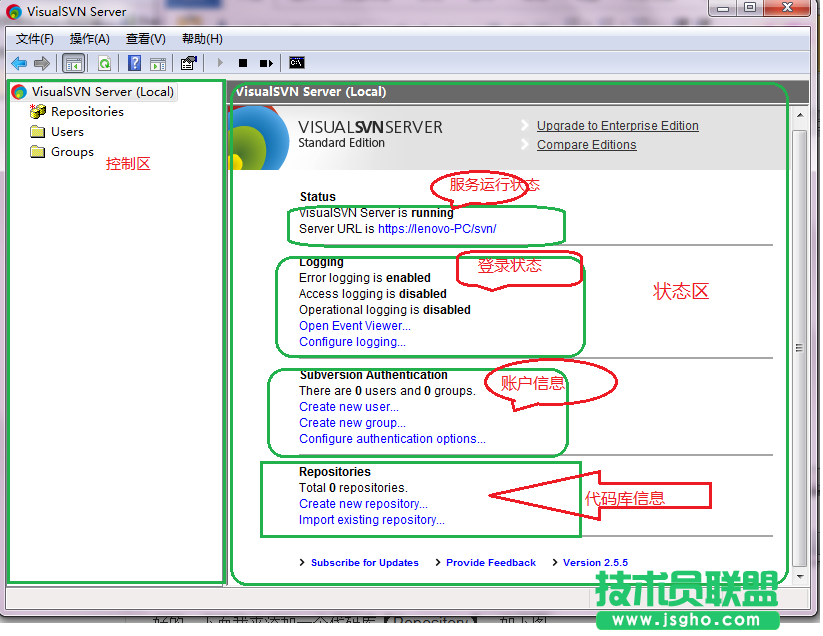823x636 pixels.
Task: Open the command prompt console icon
Action: coord(296,62)
